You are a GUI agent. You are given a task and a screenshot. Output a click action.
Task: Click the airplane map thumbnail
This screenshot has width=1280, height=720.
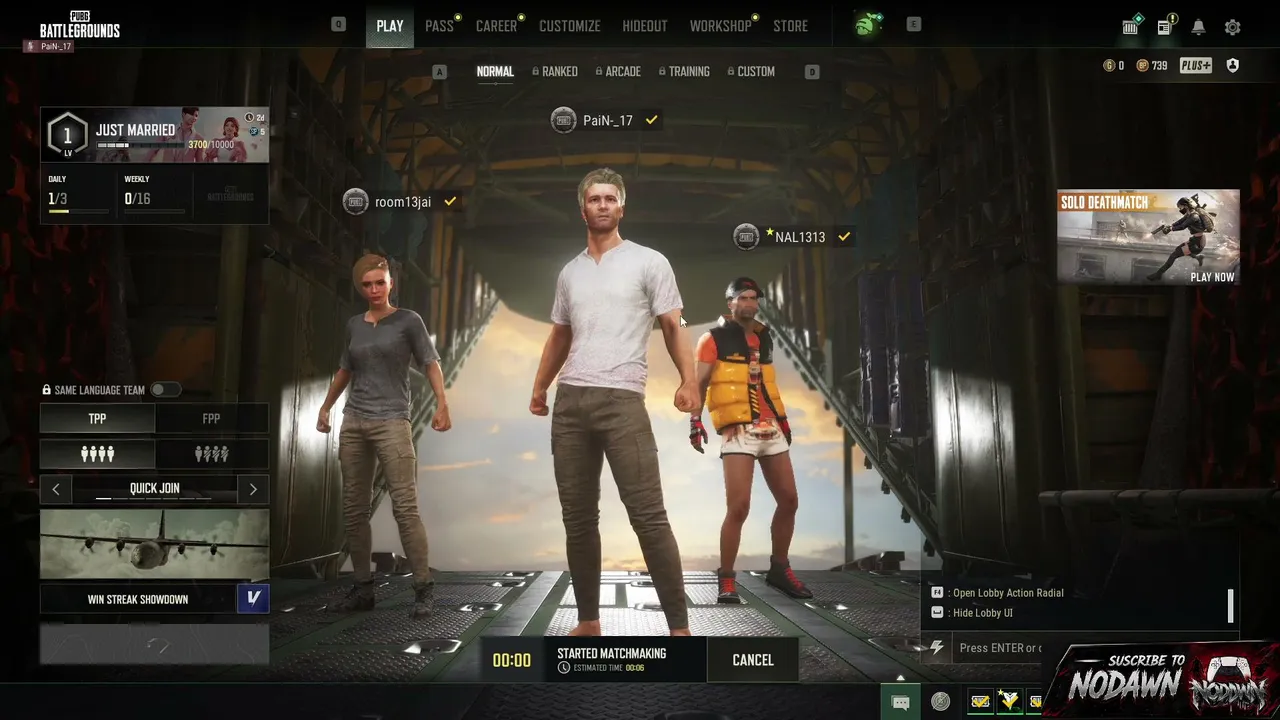tap(154, 545)
